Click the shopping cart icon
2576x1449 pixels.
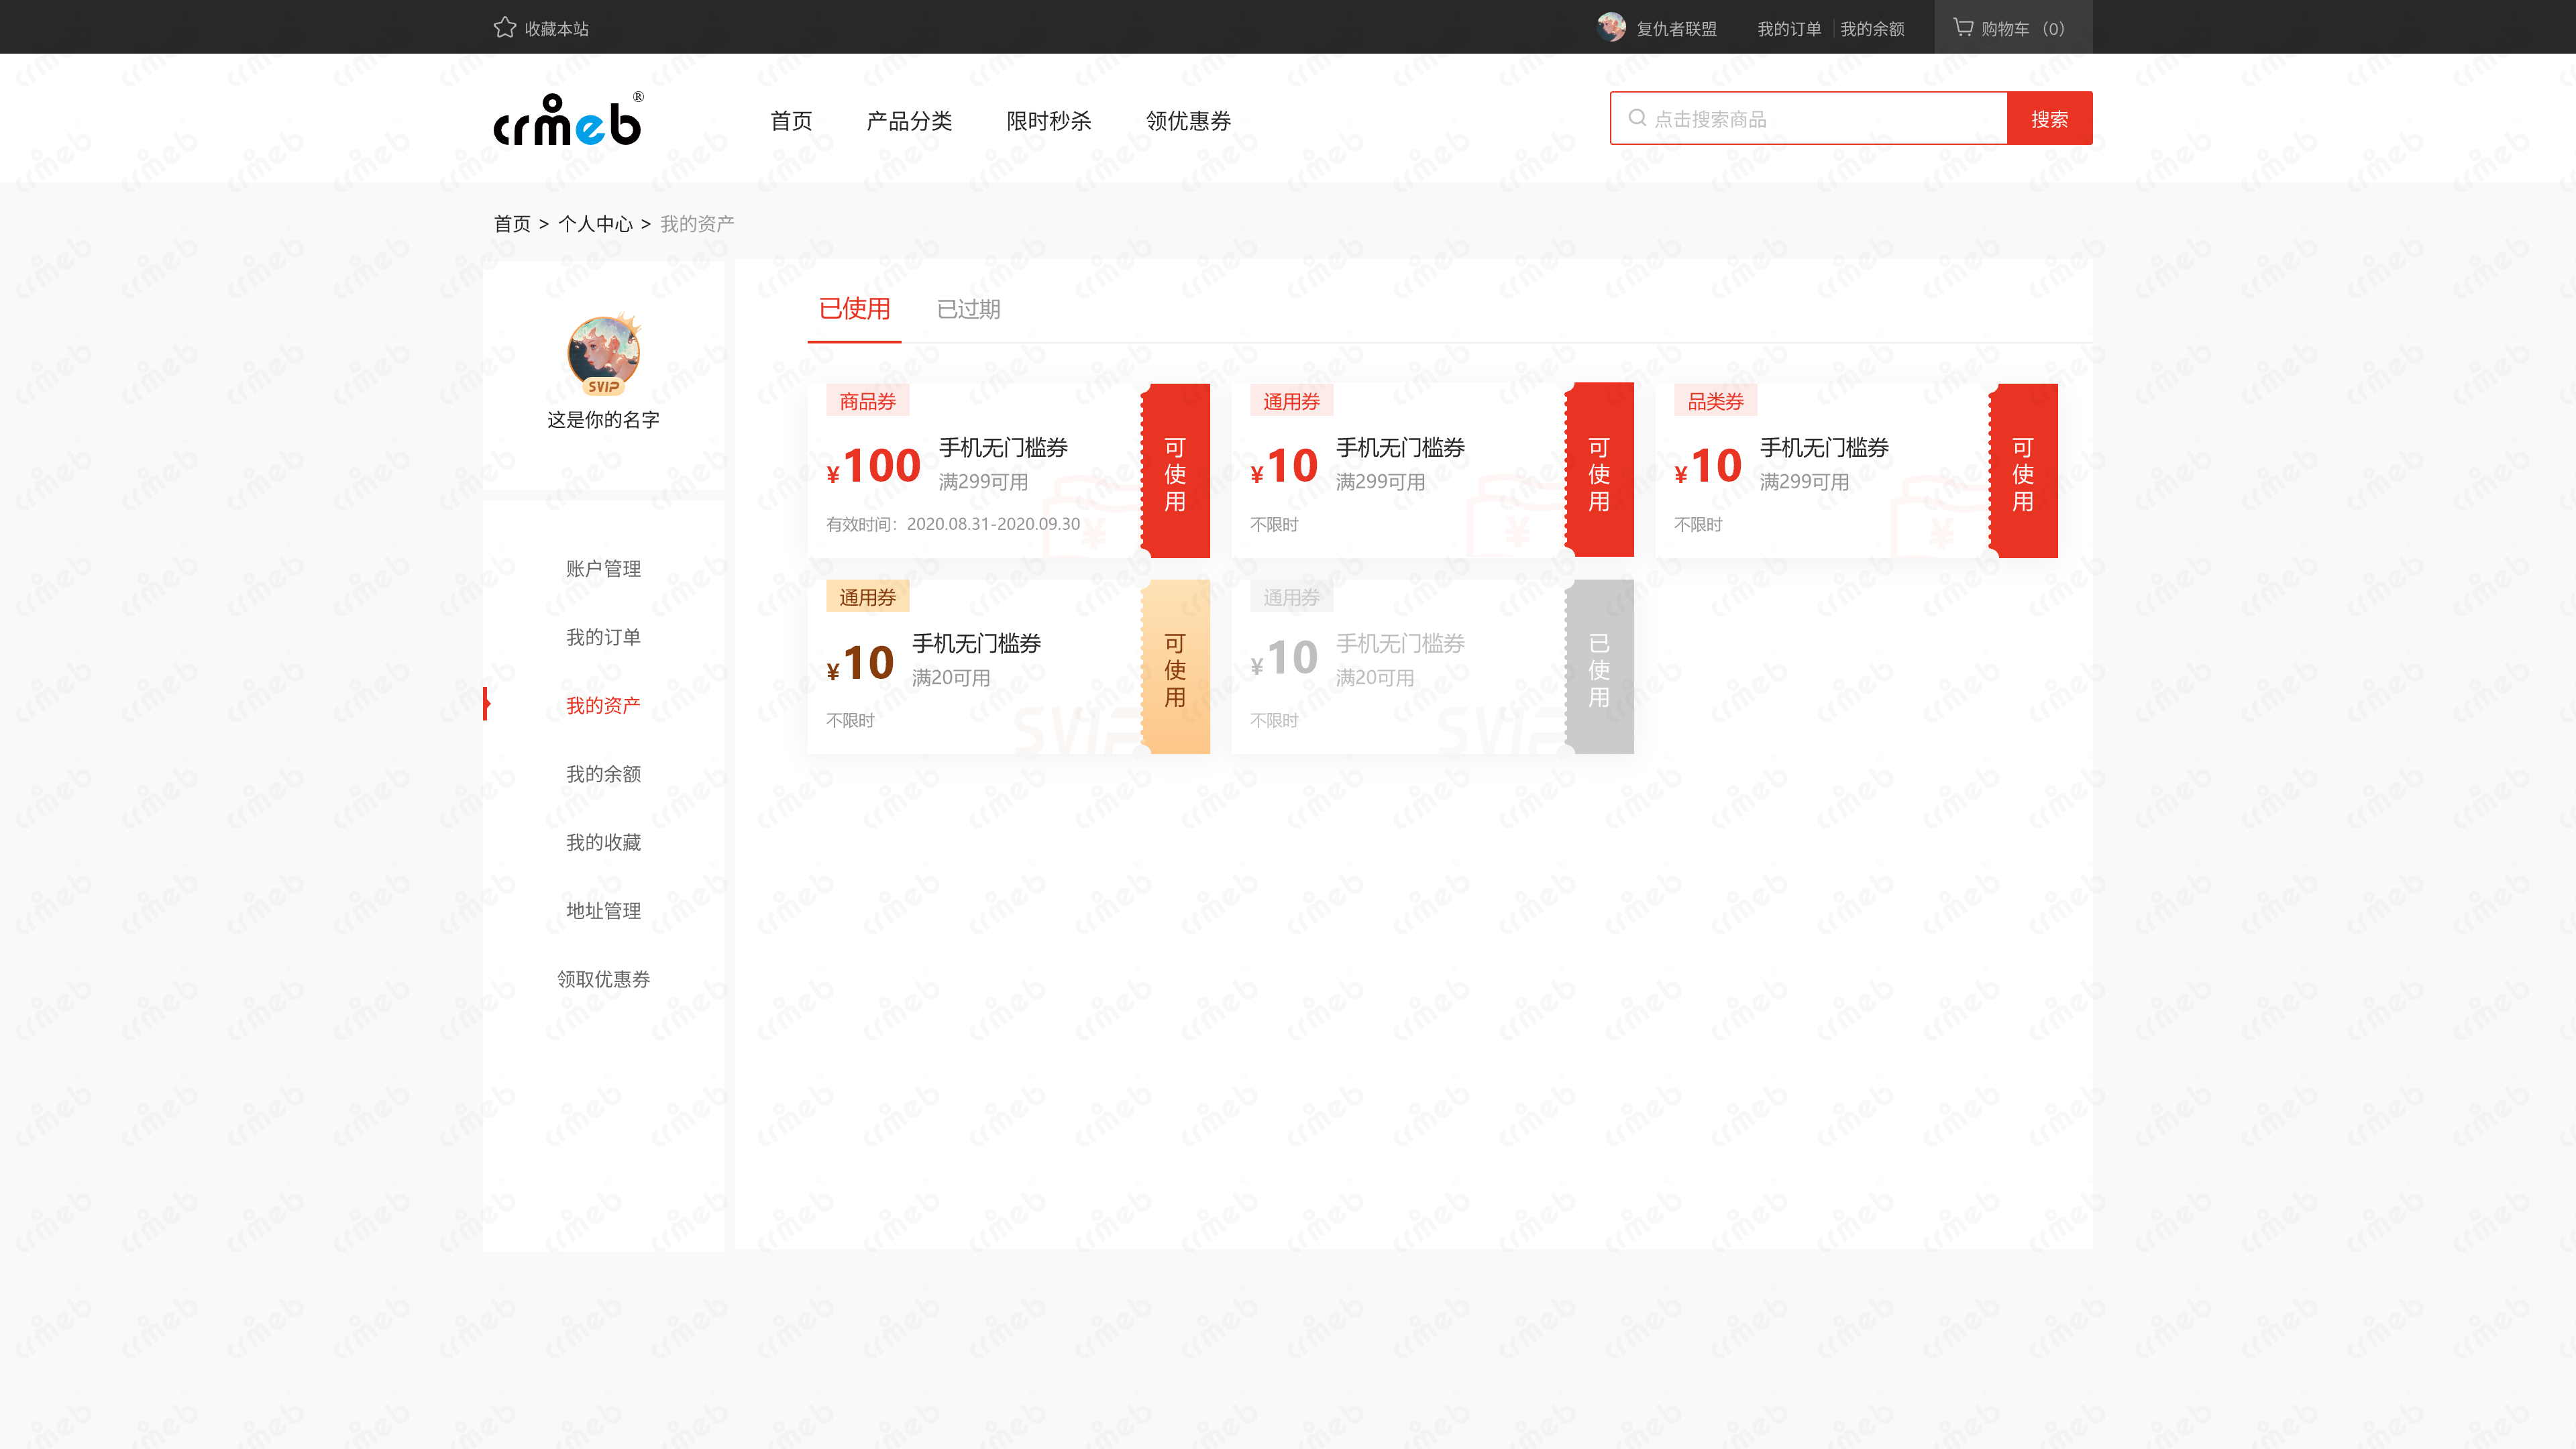1963,28
